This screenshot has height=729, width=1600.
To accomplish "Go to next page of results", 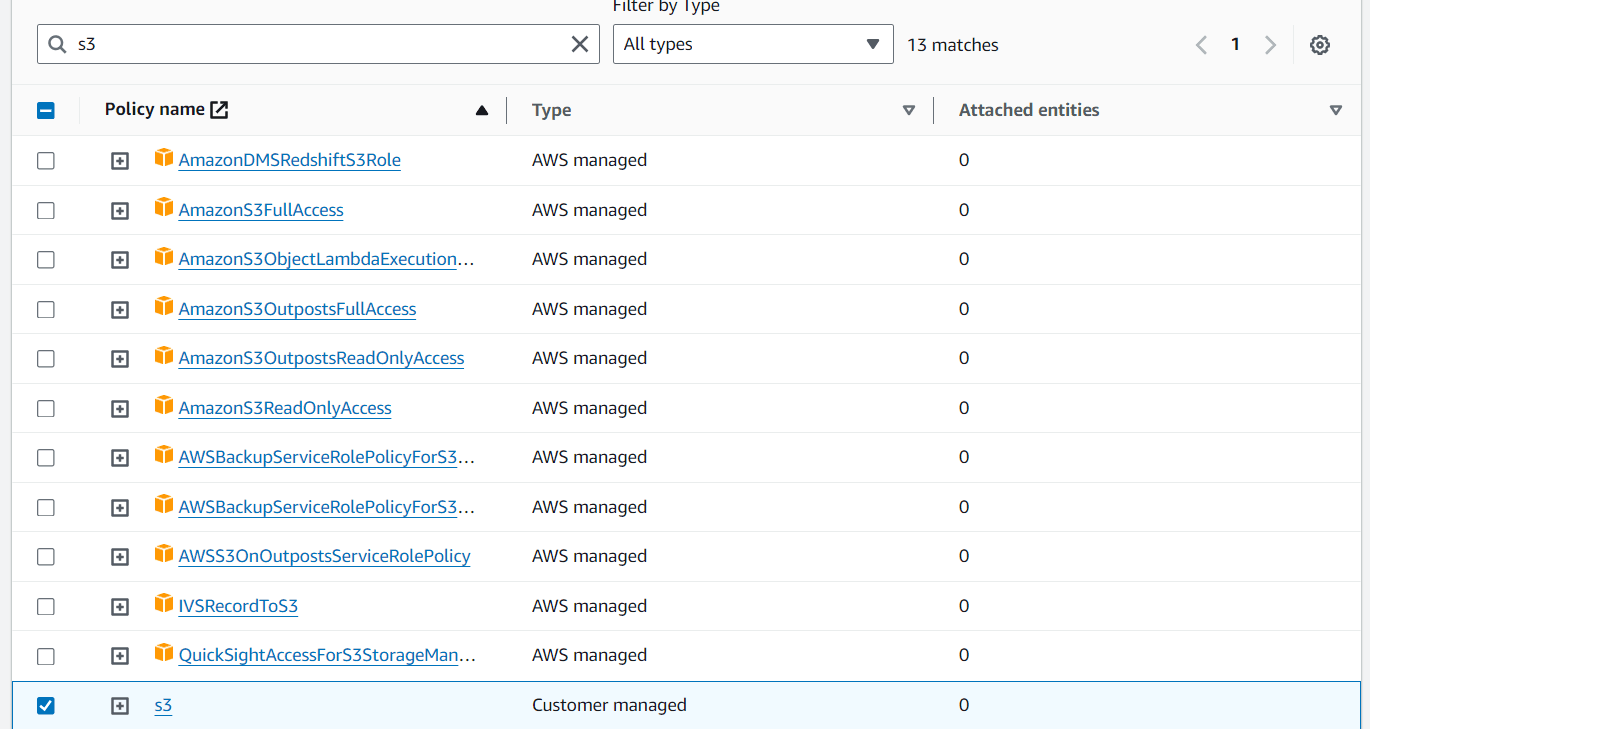I will pos(1270,45).
